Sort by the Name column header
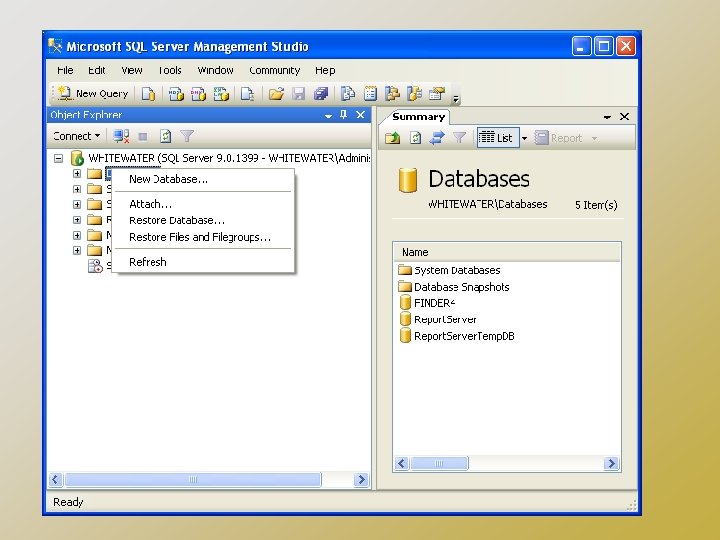 pos(506,252)
